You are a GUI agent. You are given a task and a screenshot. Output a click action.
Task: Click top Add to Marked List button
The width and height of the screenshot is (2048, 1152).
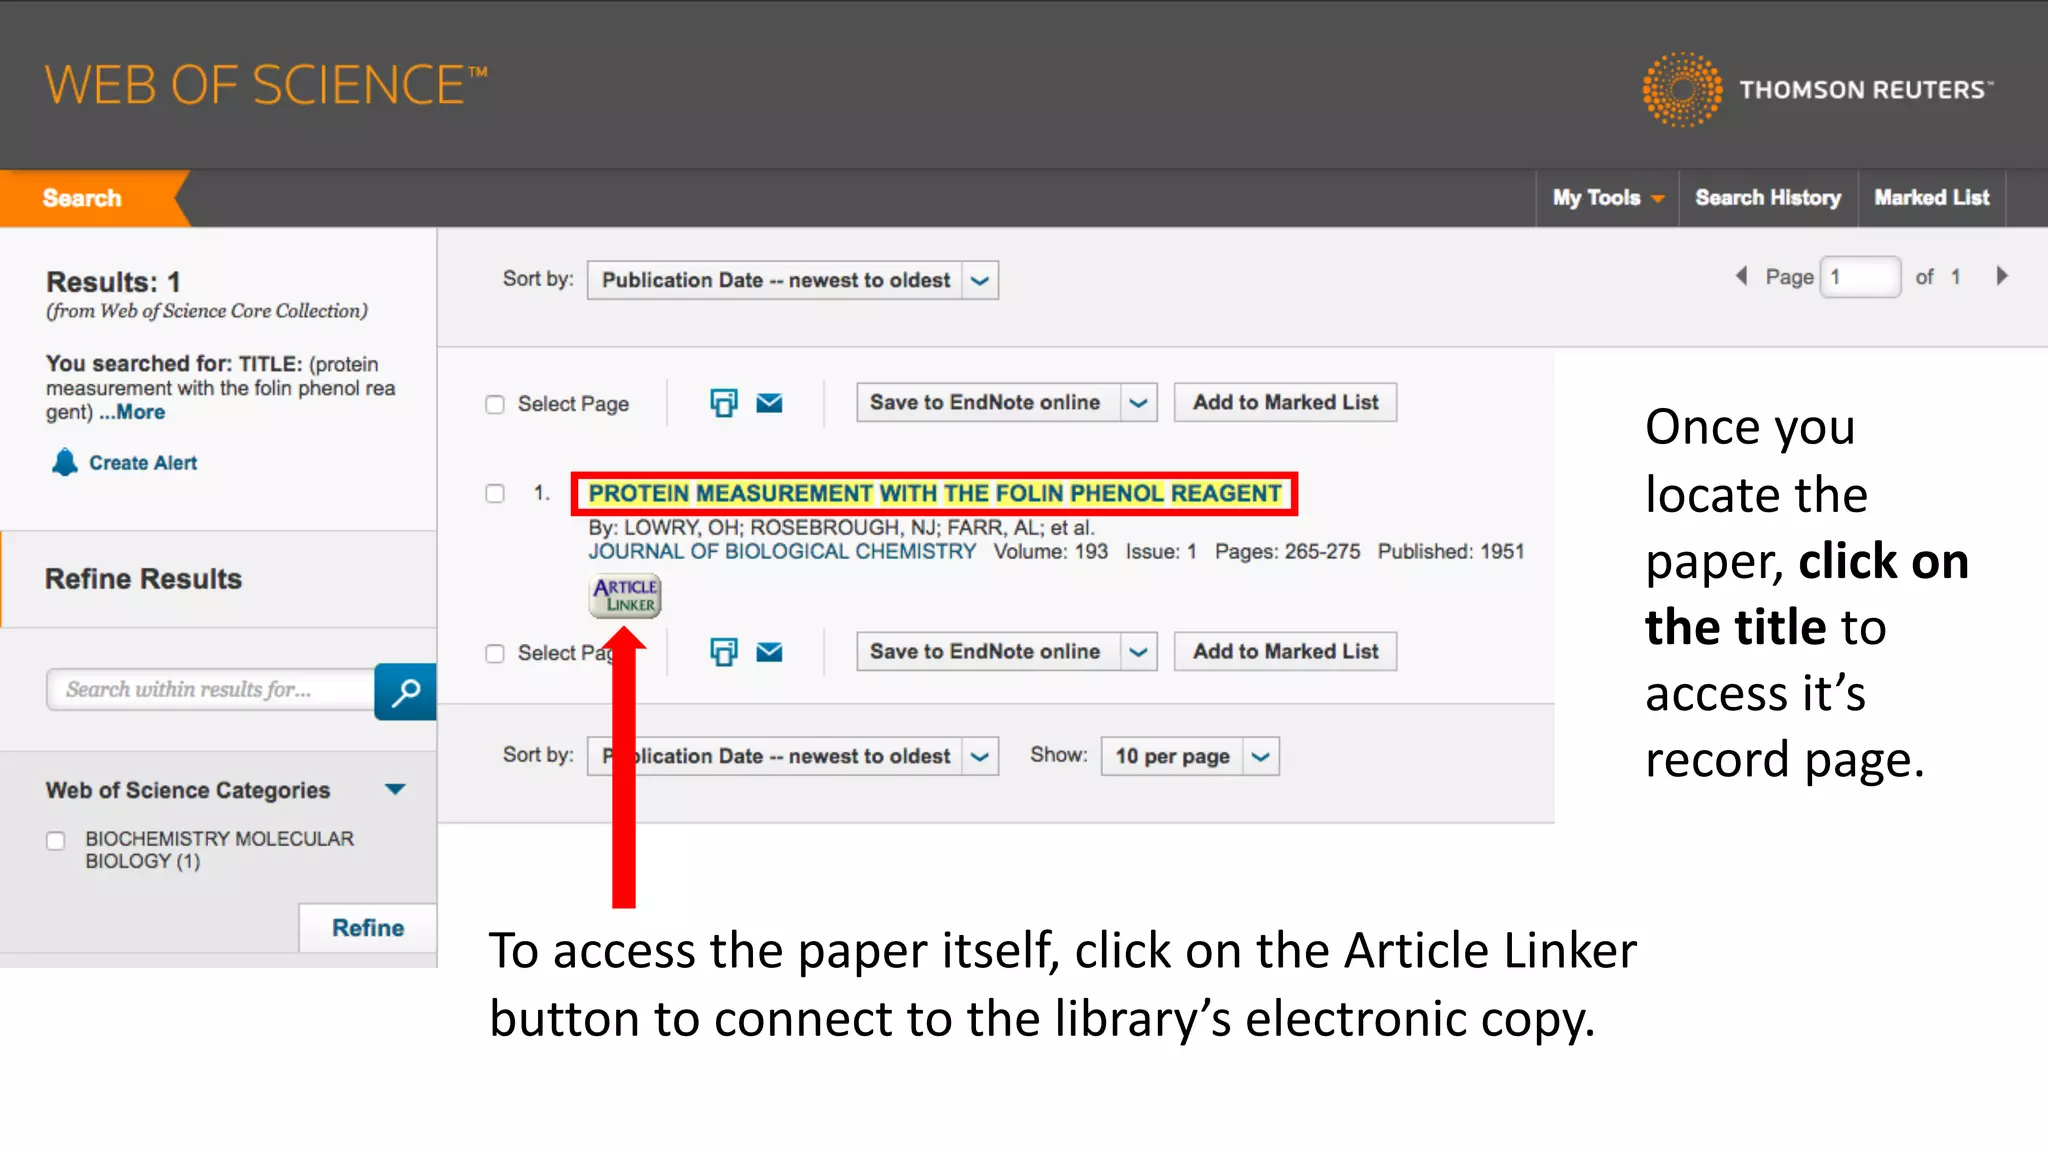click(x=1285, y=402)
